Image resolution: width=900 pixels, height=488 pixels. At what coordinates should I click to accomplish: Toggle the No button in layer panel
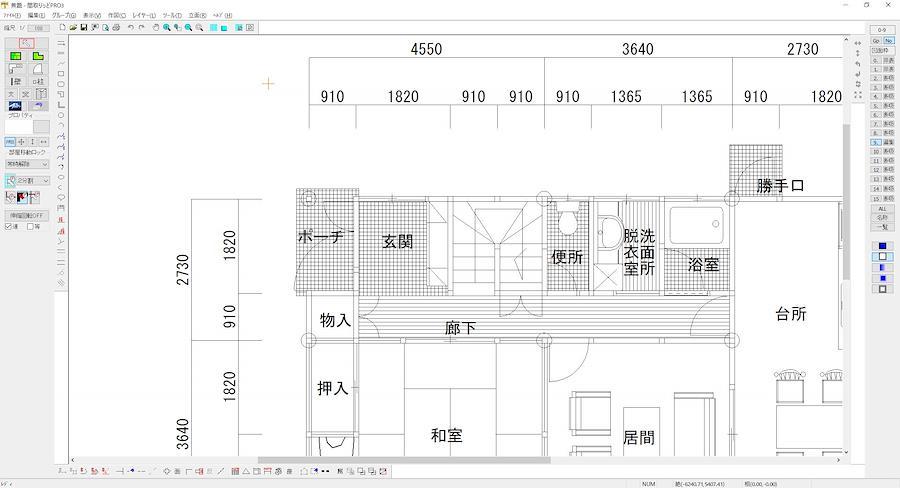click(889, 41)
